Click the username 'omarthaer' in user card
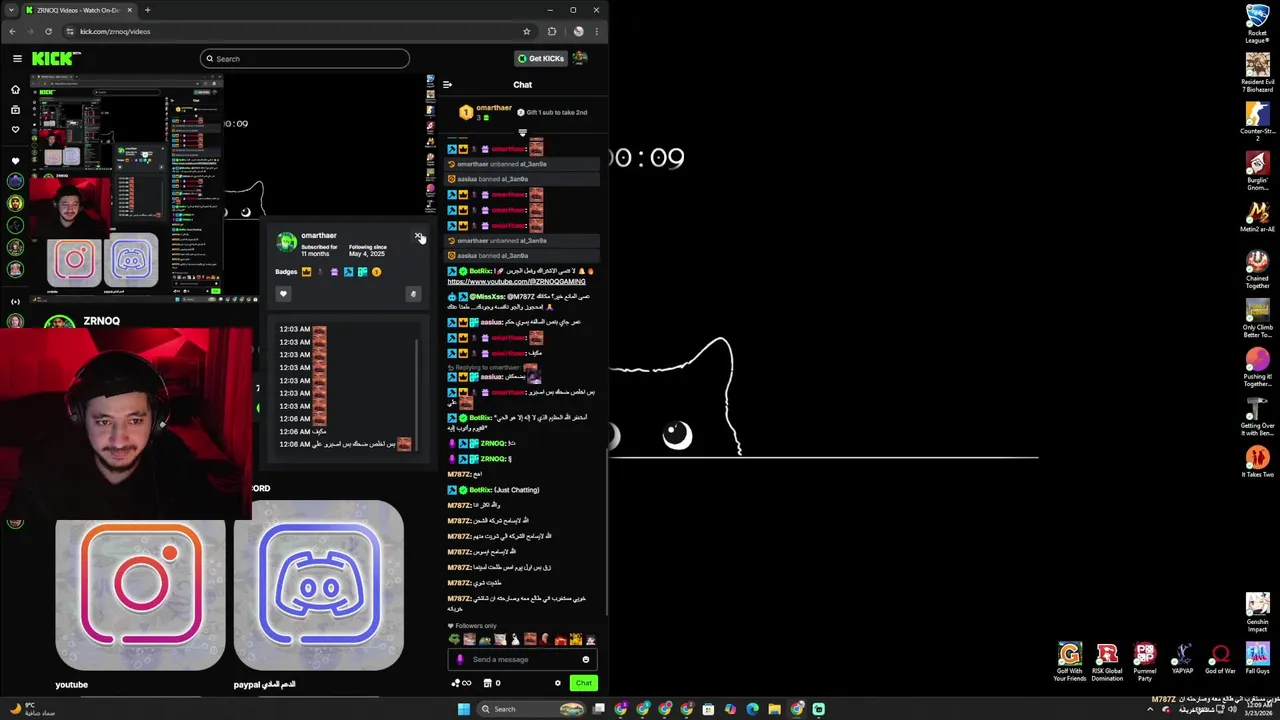Screen dimensions: 1280x720 click(x=318, y=236)
